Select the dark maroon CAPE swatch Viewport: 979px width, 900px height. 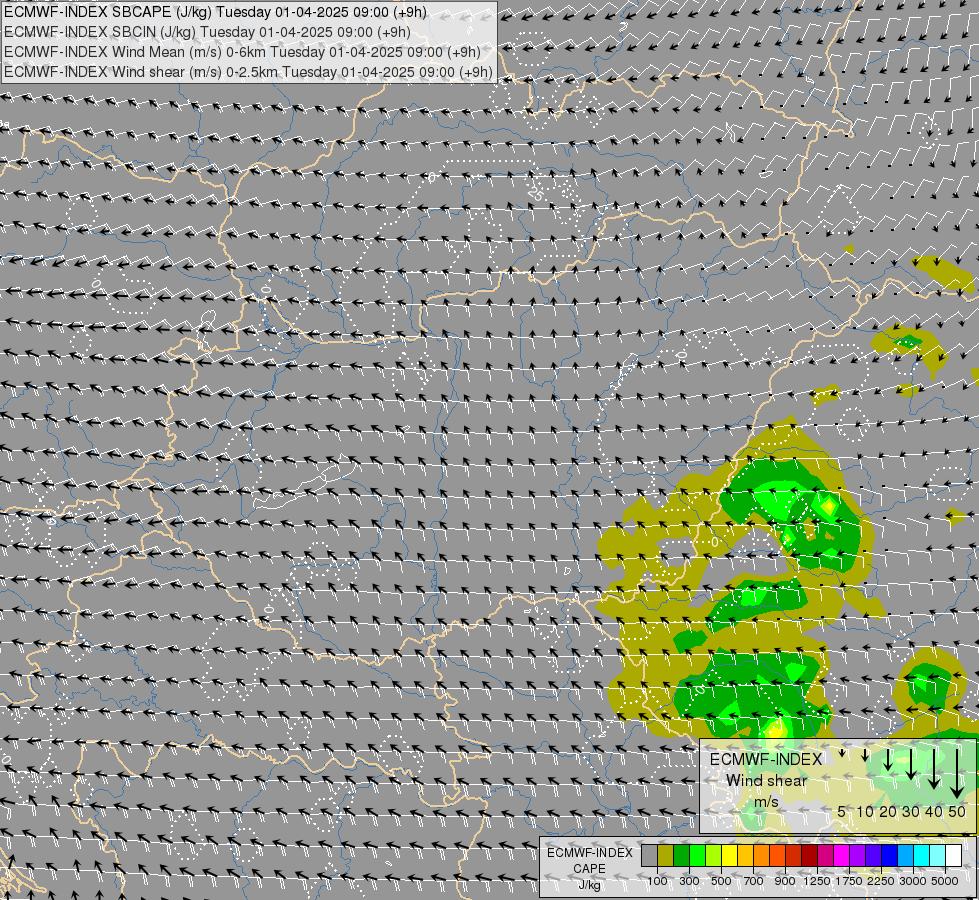point(810,855)
